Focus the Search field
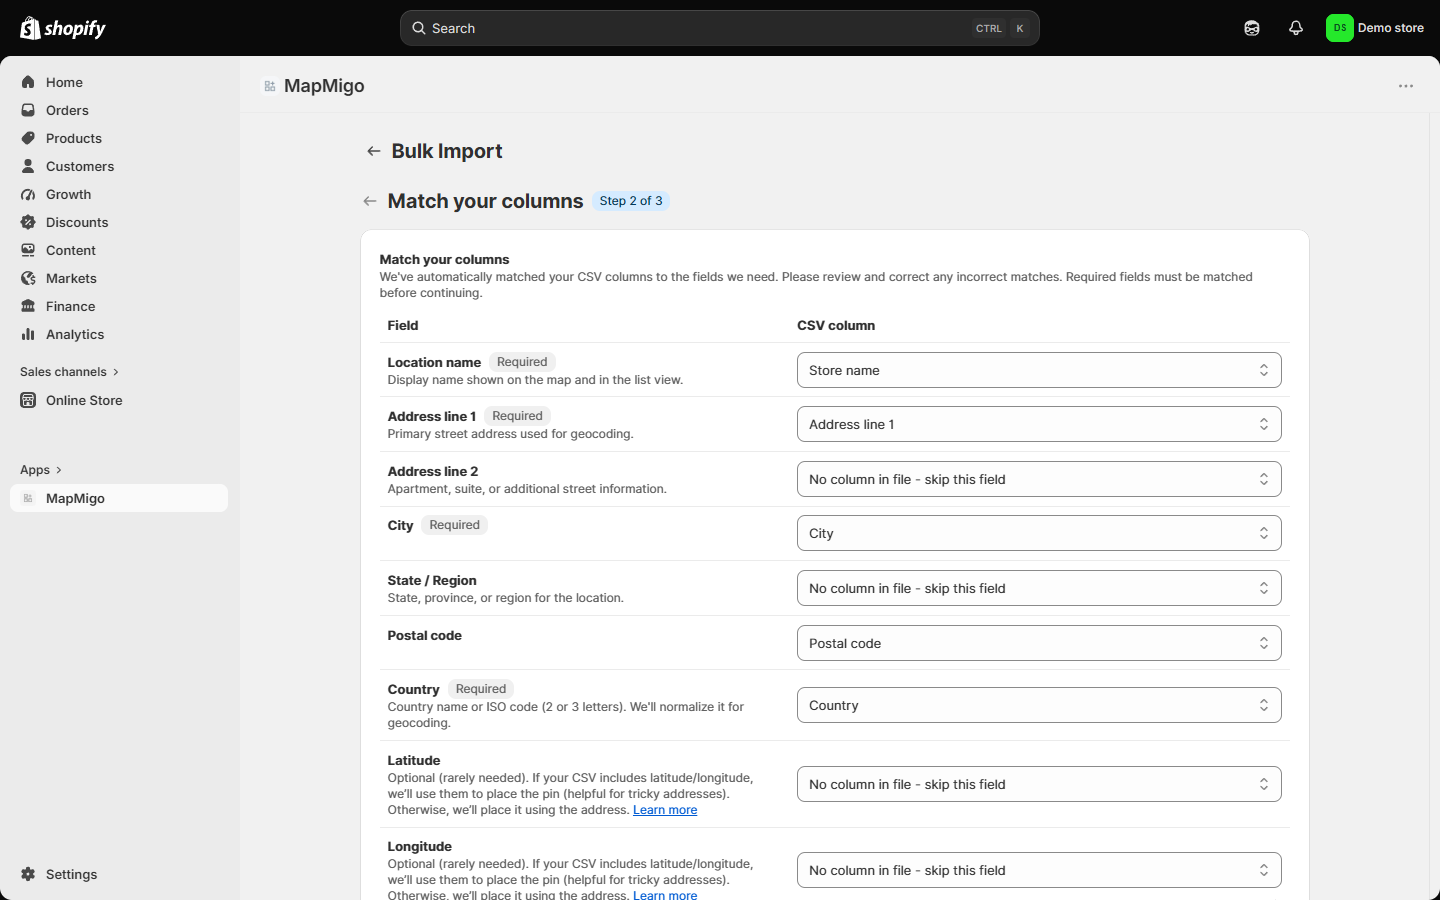1440x900 pixels. coord(719,28)
